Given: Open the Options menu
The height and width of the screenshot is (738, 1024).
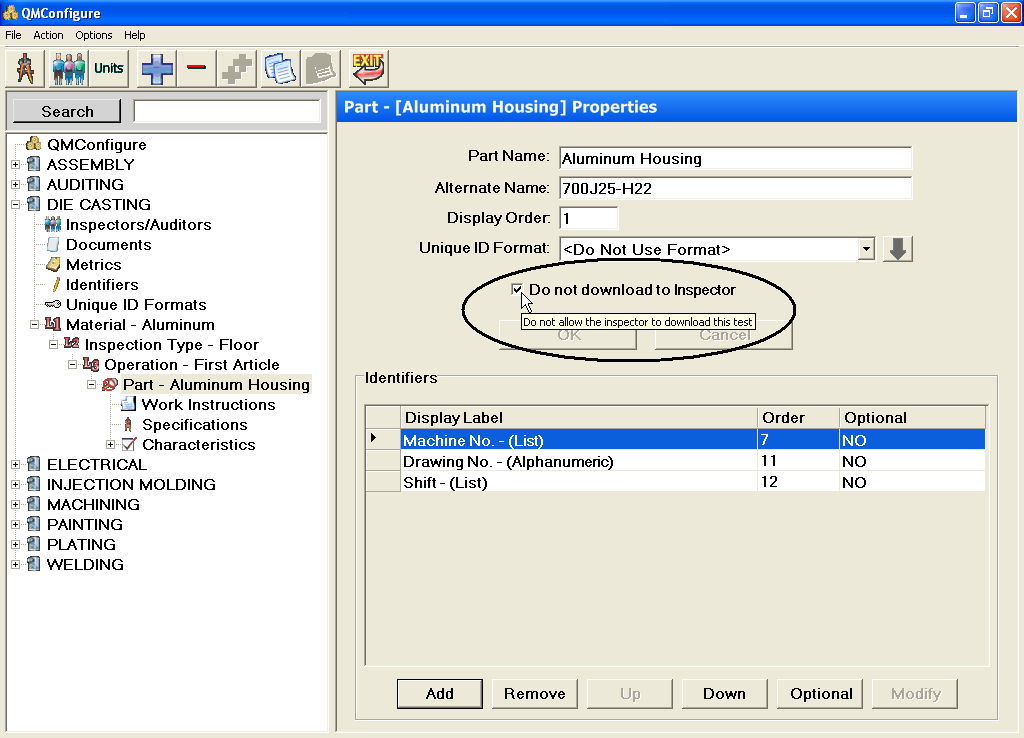Looking at the screenshot, I should click(93, 35).
